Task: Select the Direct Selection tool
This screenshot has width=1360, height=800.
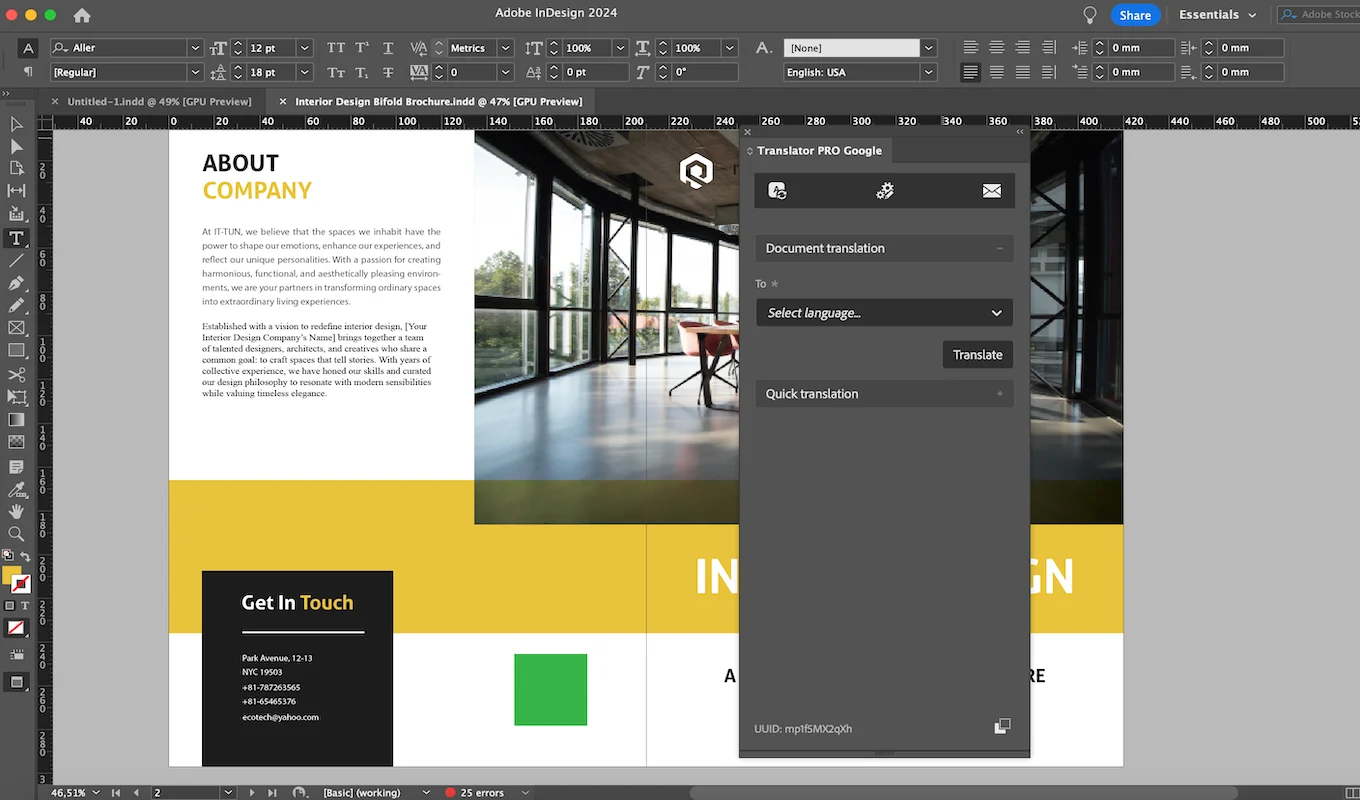Action: coord(16,146)
